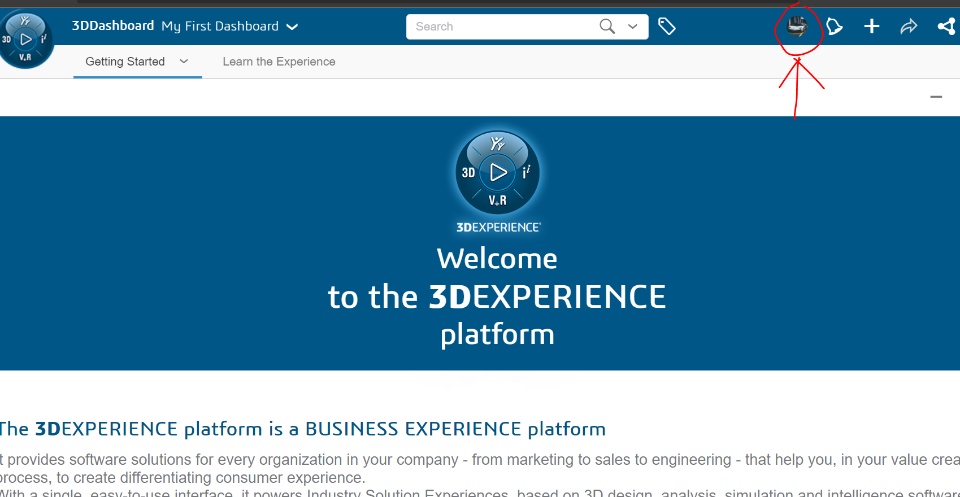Switch to the Learn the Experience tab

[x=279, y=62]
